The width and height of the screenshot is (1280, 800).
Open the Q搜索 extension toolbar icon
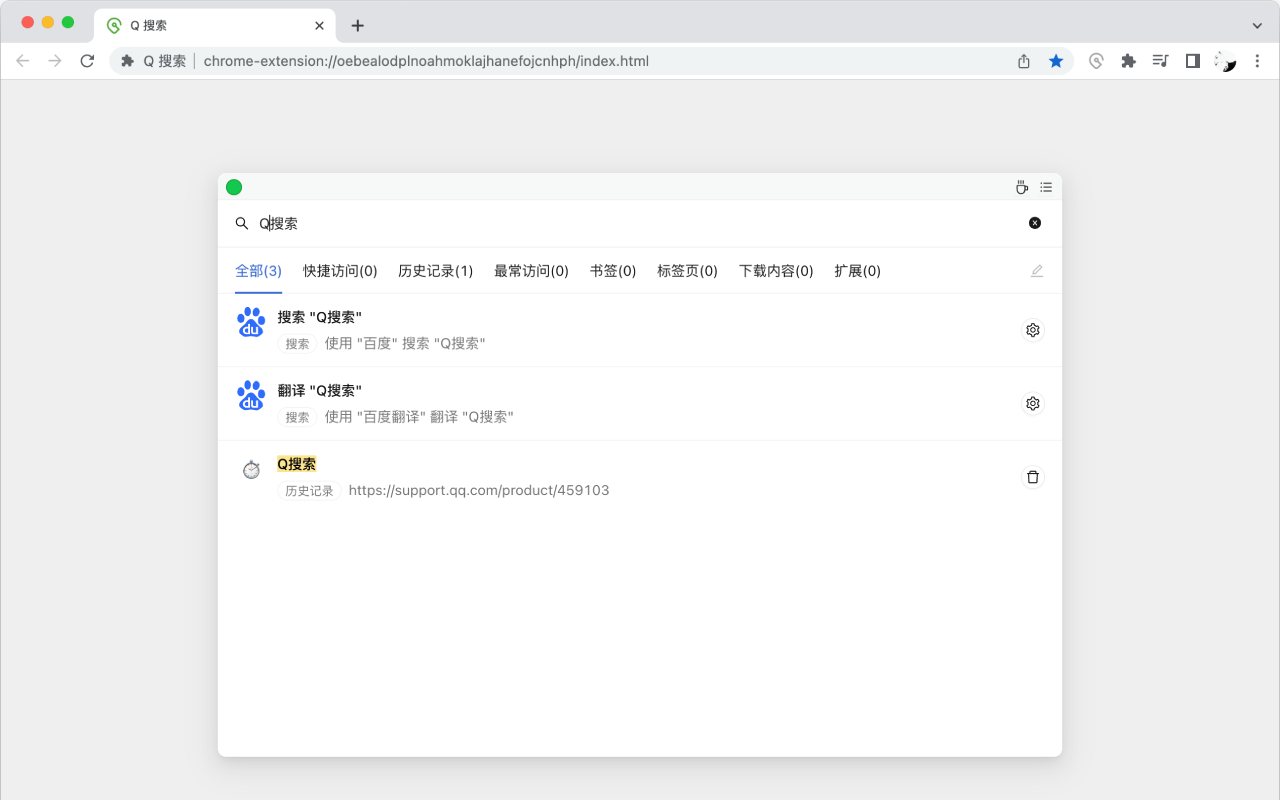[1097, 61]
